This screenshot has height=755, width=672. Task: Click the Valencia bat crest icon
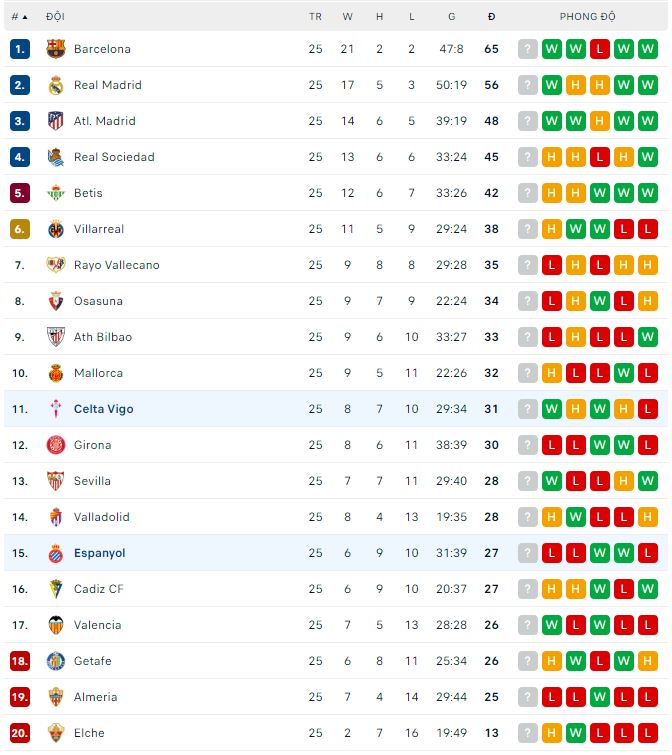(56, 625)
